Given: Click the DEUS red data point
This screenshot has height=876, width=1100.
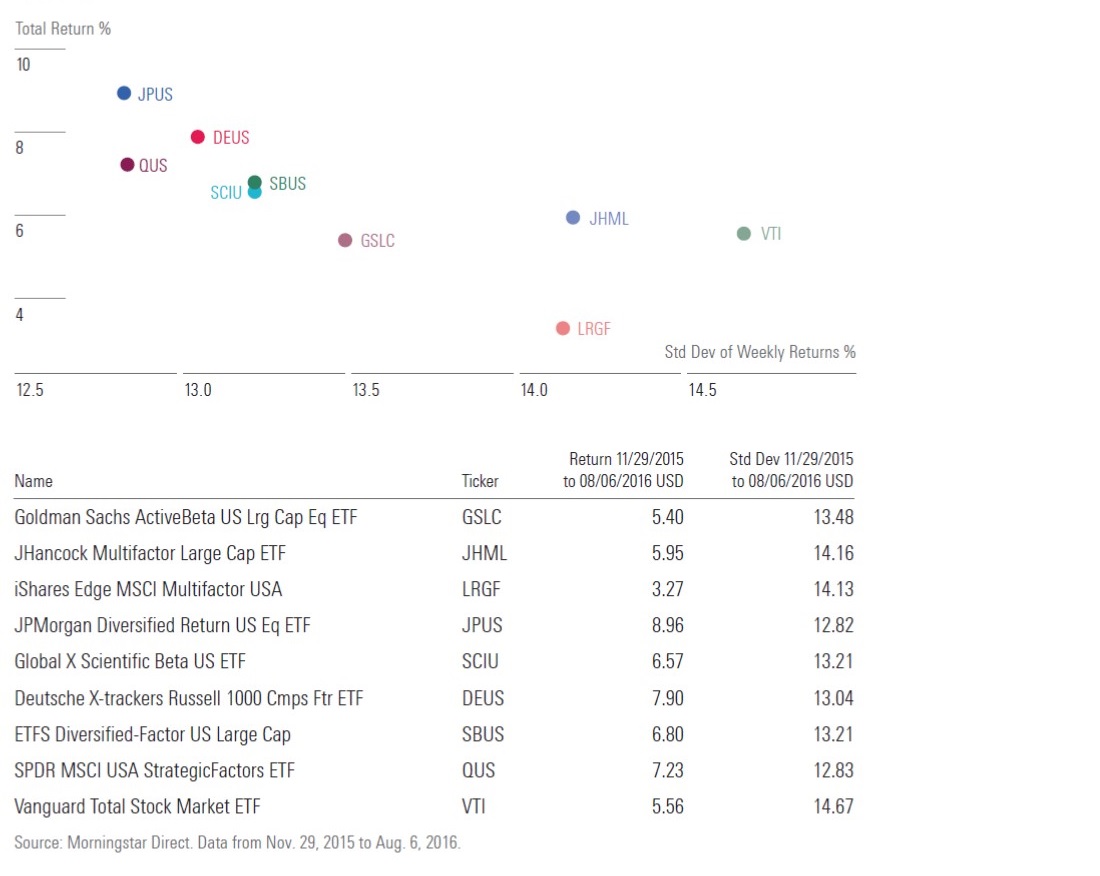Looking at the screenshot, I should pos(198,137).
